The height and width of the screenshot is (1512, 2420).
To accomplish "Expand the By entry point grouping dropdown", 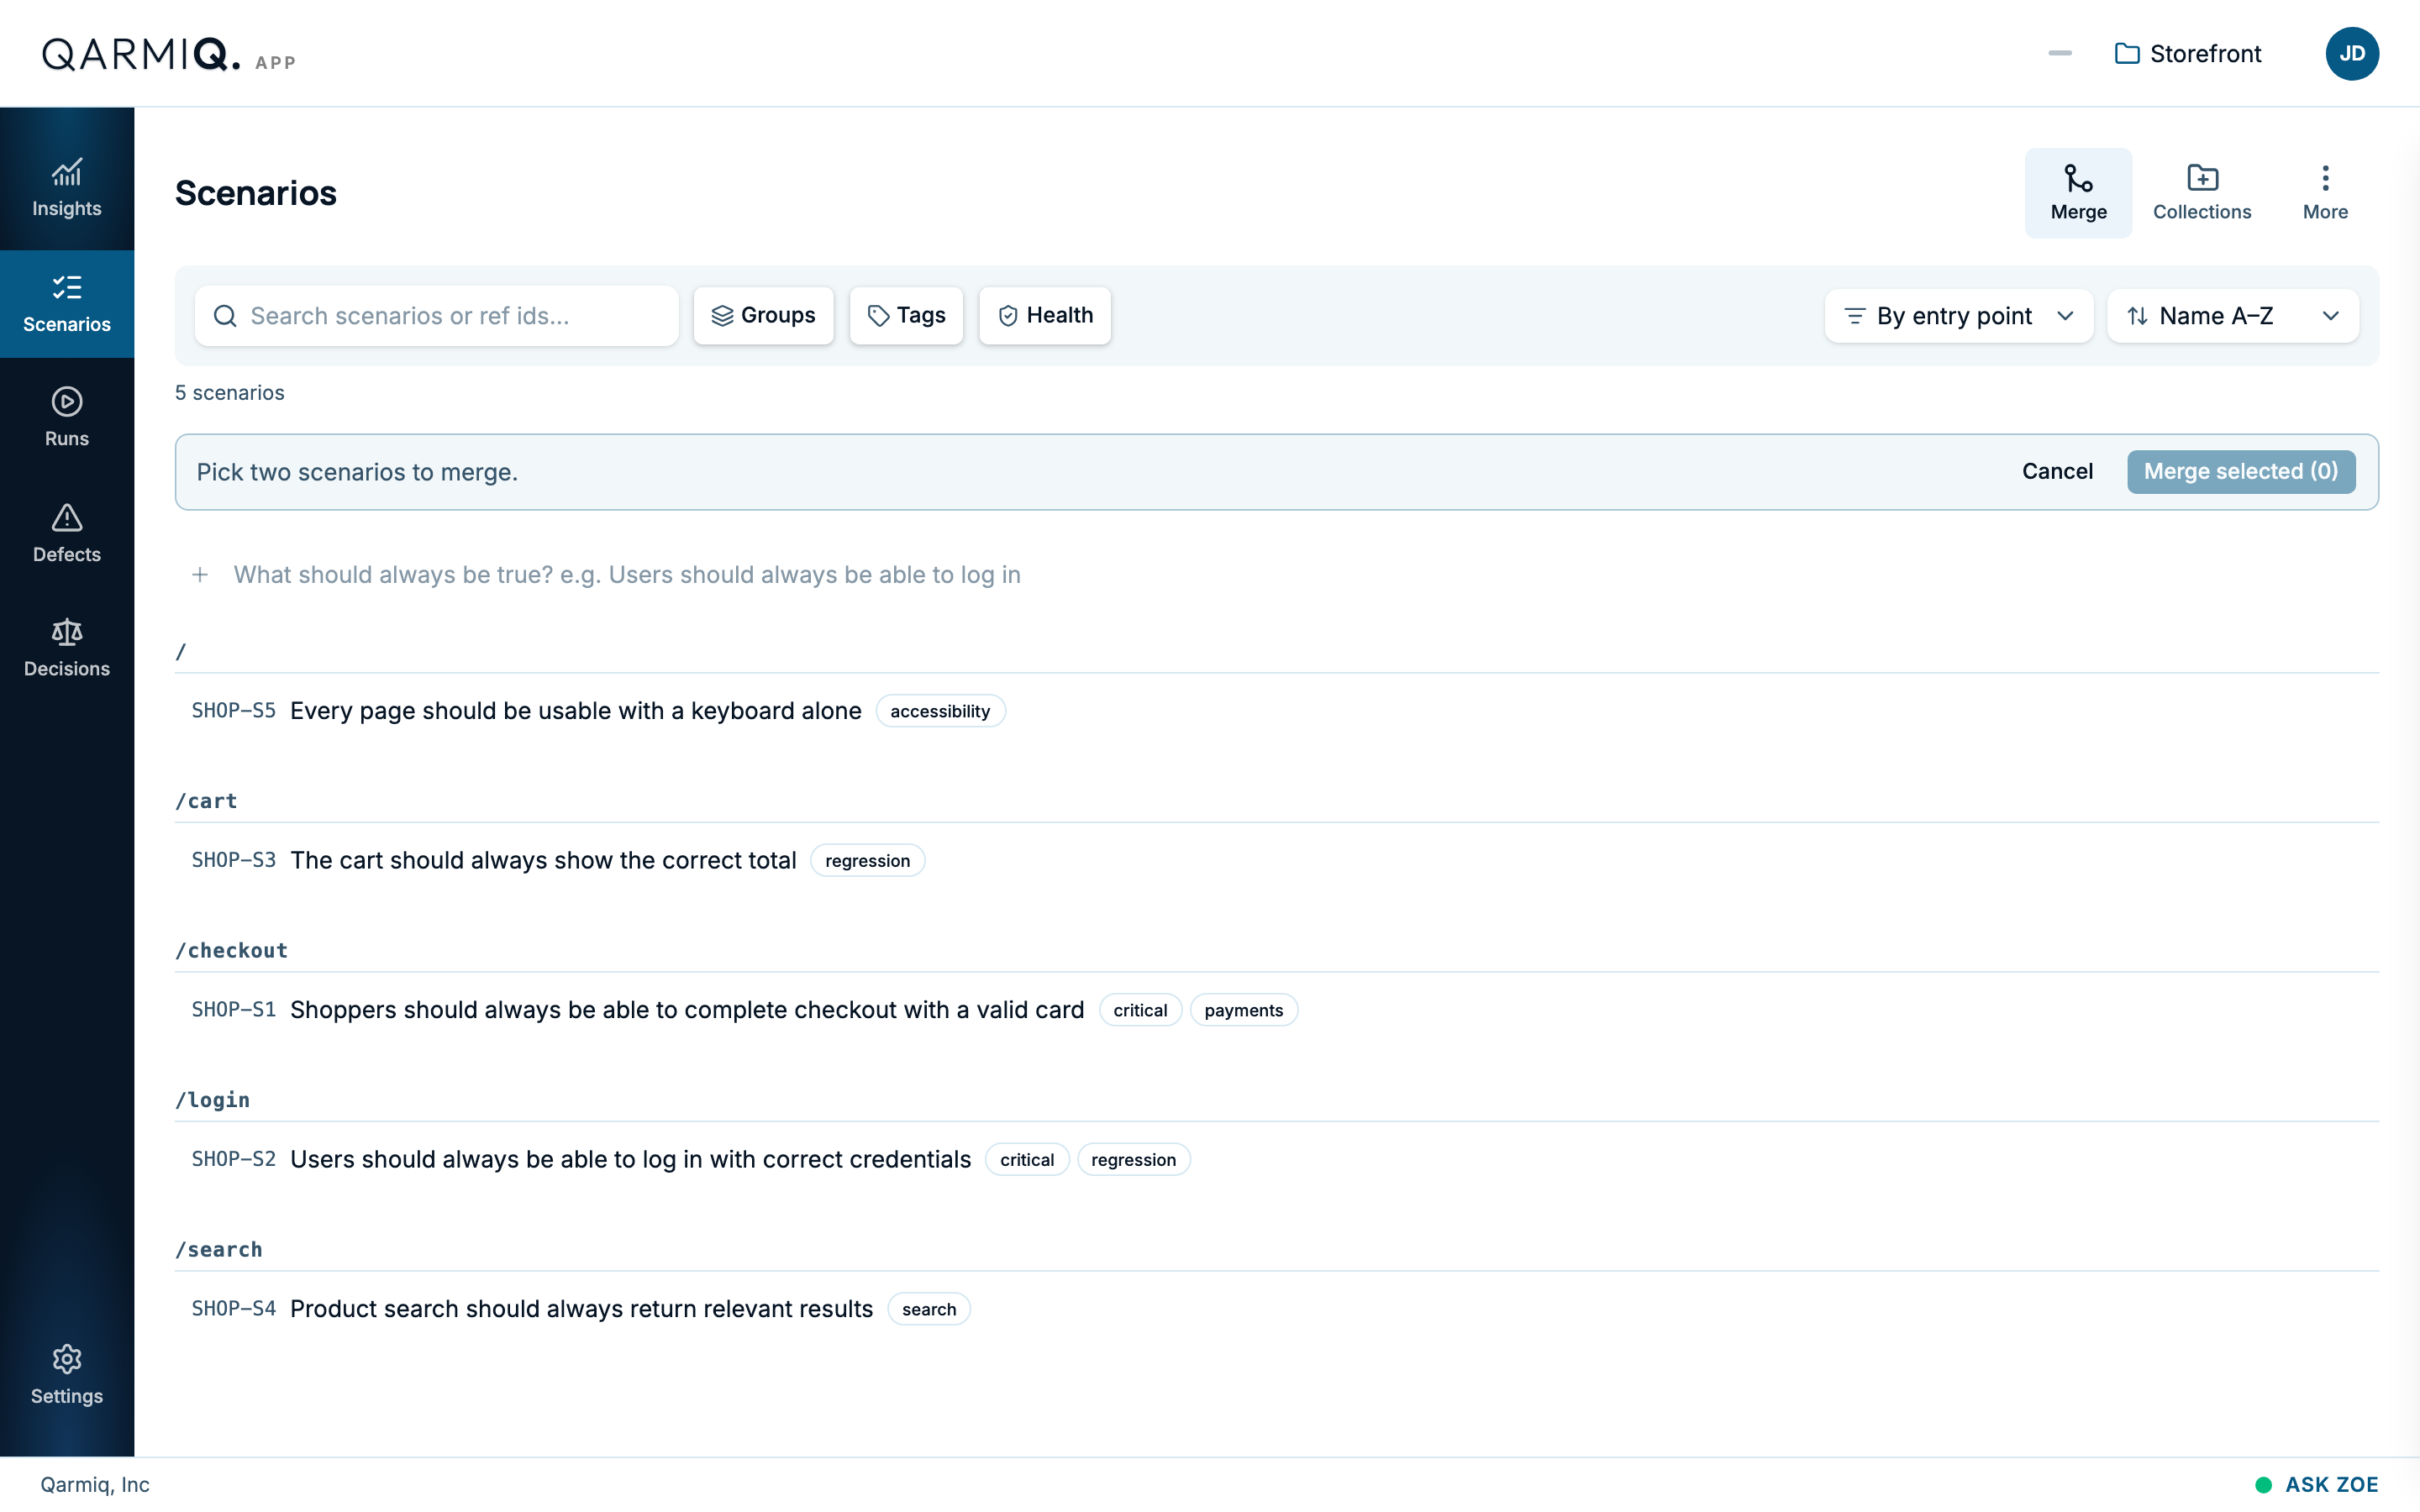I will coord(1958,316).
